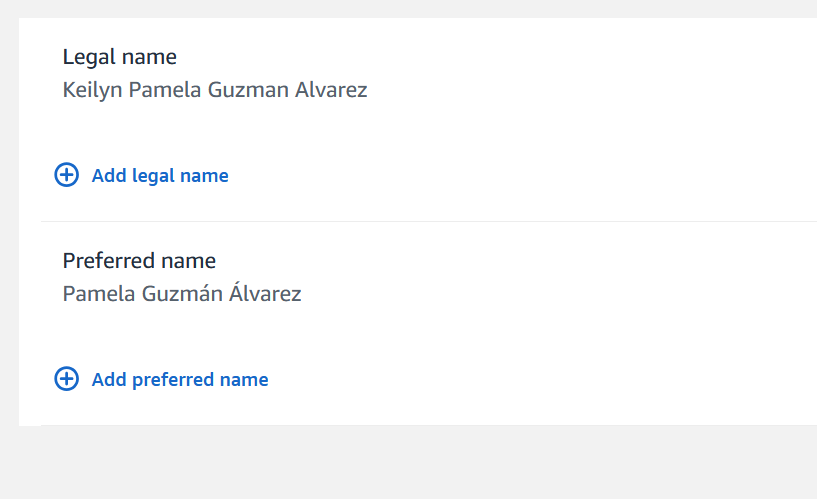Click the Legal name heading
This screenshot has width=817, height=499.
click(x=120, y=57)
